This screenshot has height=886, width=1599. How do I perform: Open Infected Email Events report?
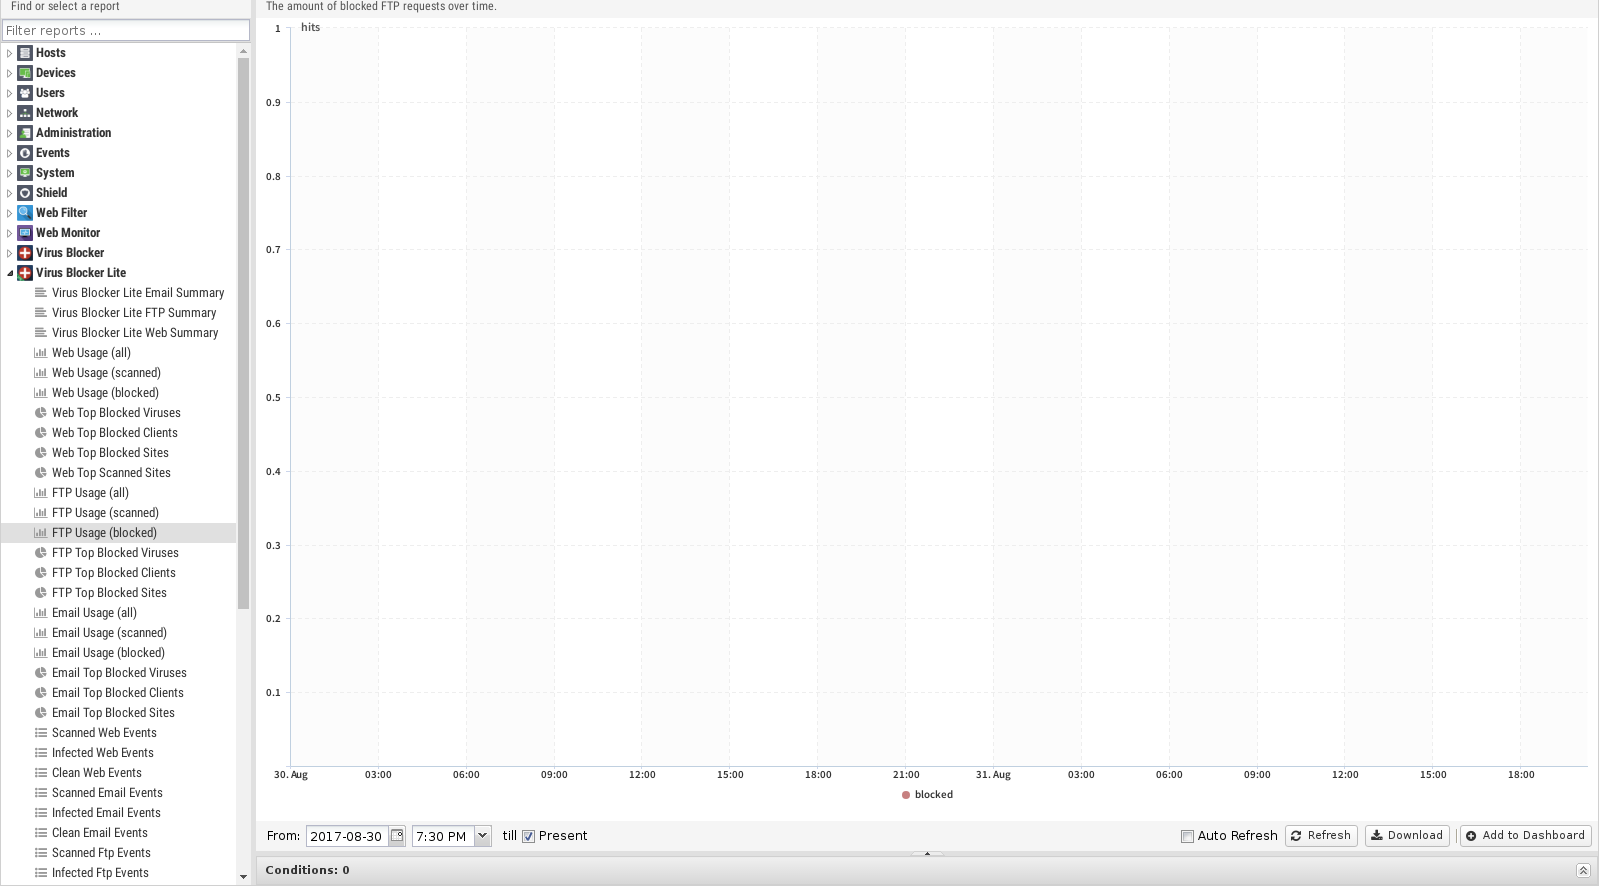click(x=106, y=813)
